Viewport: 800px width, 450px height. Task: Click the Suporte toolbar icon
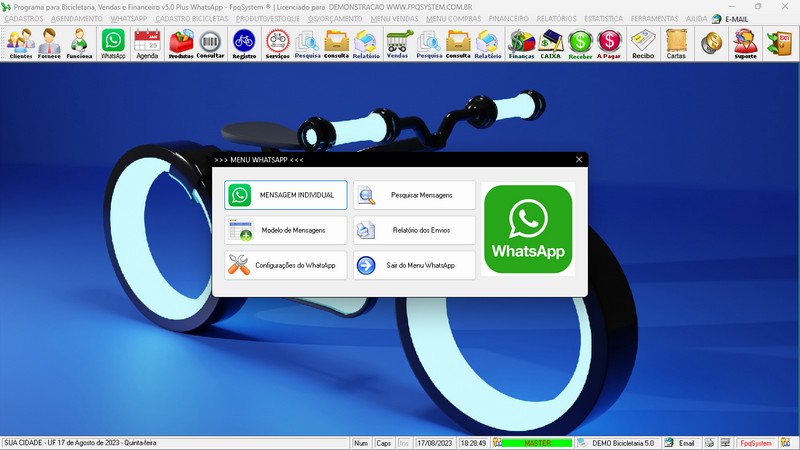744,43
